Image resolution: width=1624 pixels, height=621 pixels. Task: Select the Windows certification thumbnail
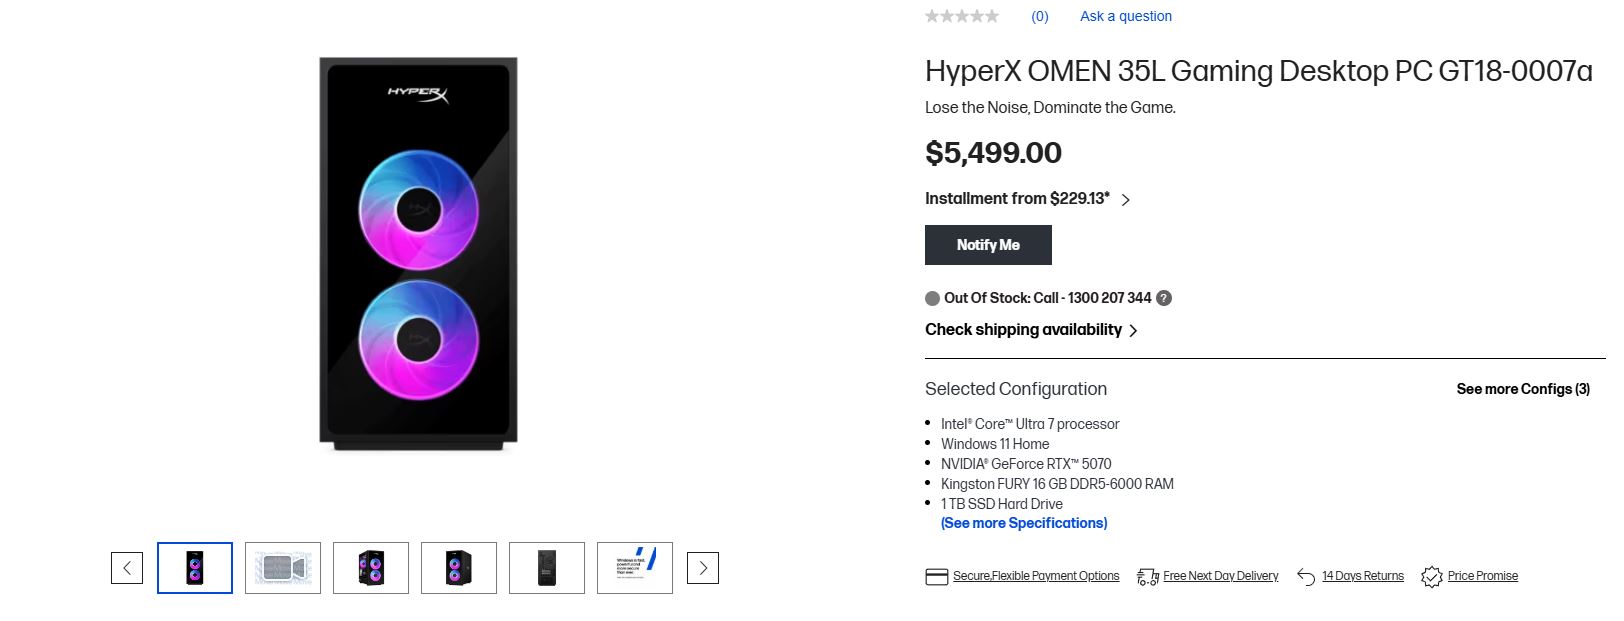(635, 567)
